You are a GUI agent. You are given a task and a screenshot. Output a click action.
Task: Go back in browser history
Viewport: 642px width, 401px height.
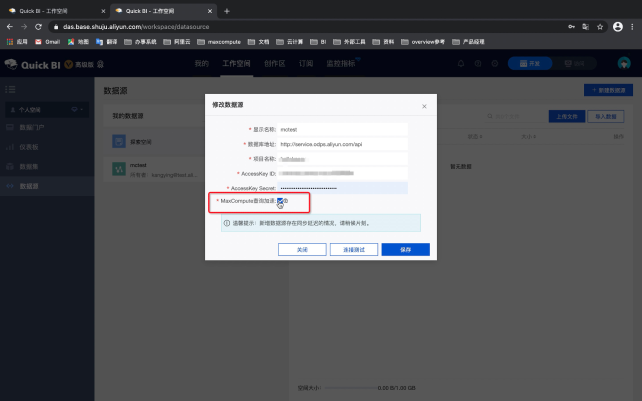click(10, 27)
